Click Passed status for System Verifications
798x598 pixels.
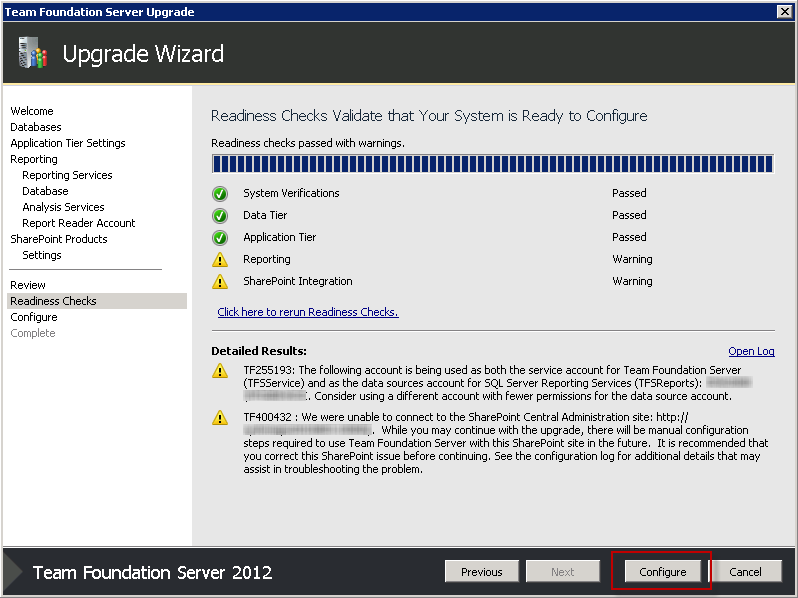(x=629, y=193)
